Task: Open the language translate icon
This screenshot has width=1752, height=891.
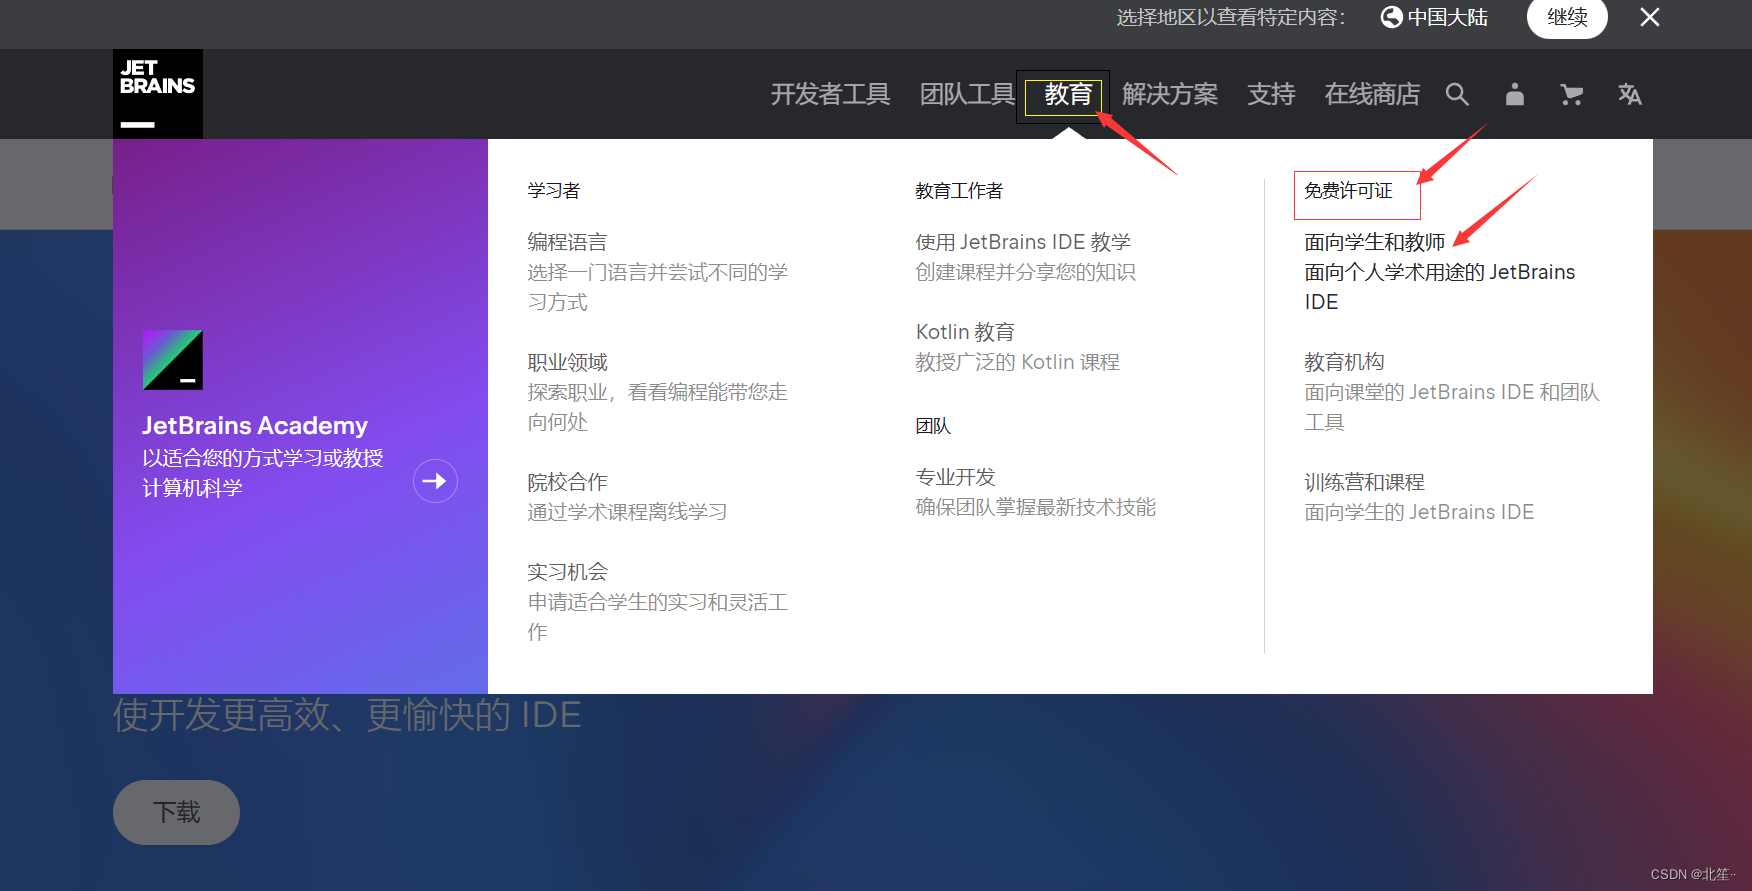Action: [x=1630, y=94]
